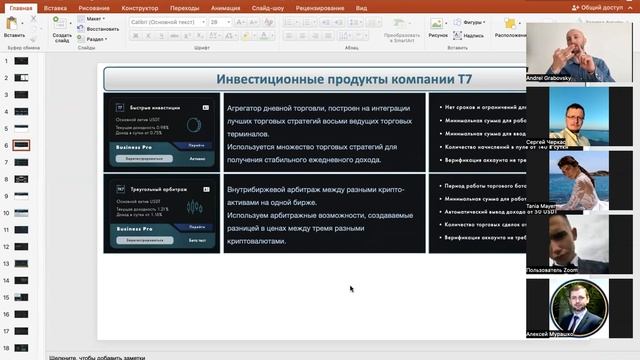
Task: Toggle strikethrough formatting
Action: click(174, 36)
